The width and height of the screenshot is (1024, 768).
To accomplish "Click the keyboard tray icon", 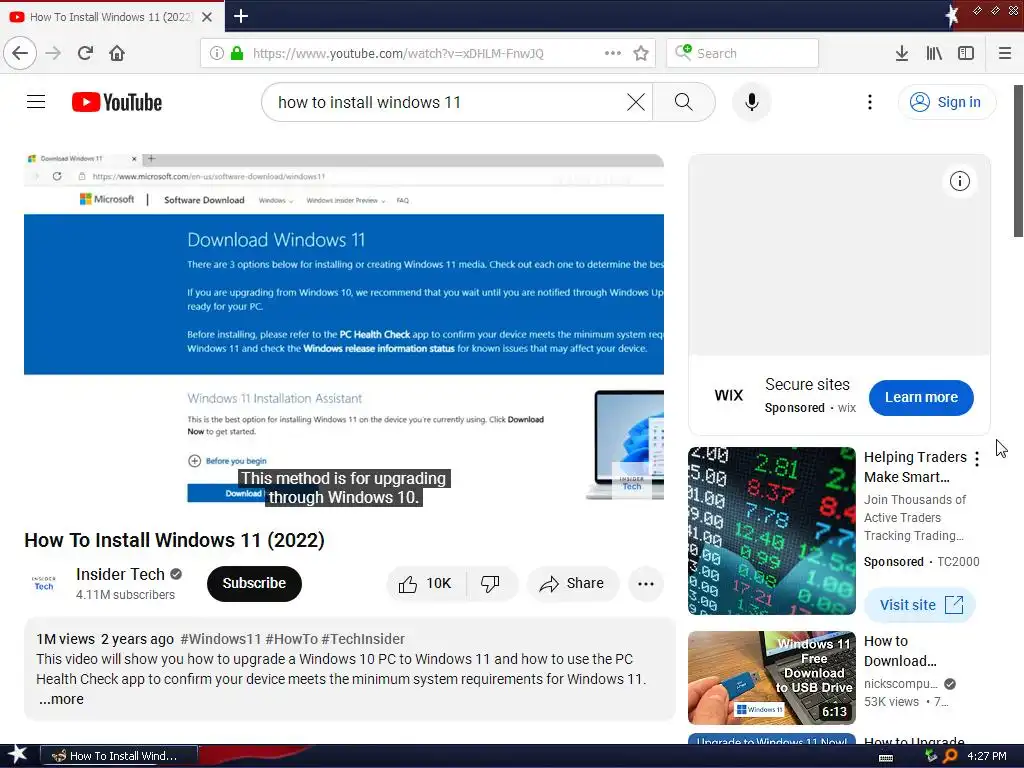I will (x=886, y=757).
